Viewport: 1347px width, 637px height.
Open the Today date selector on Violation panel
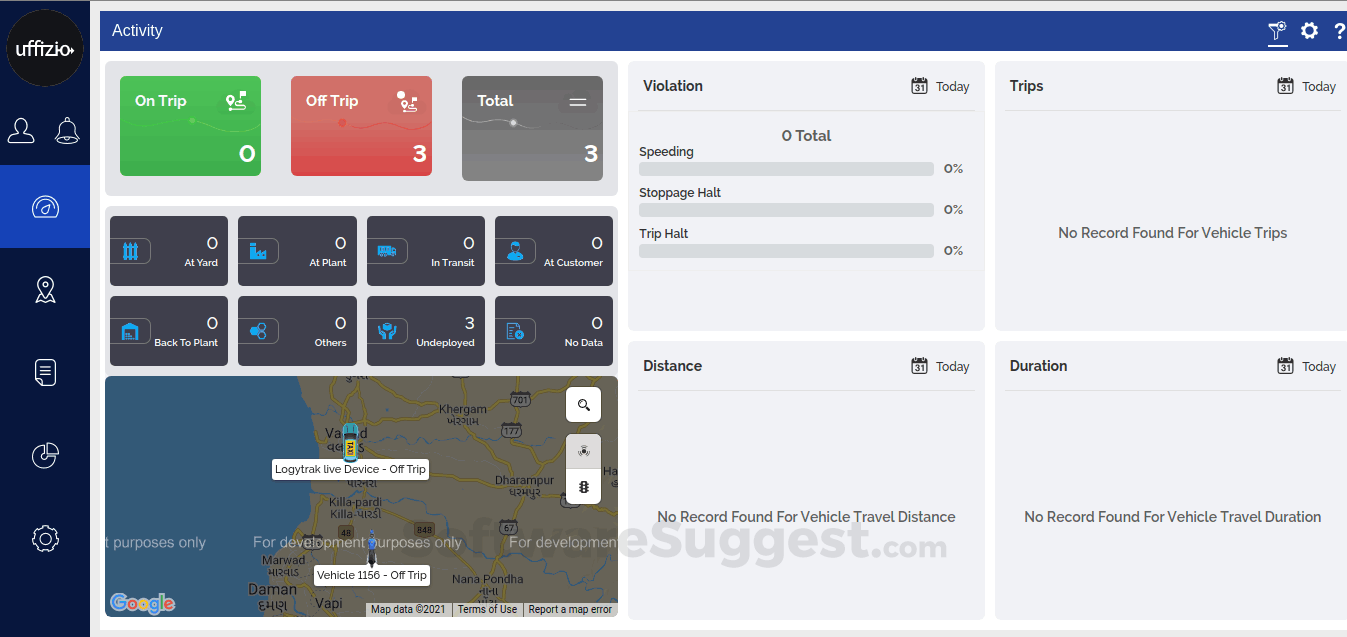tap(939, 86)
